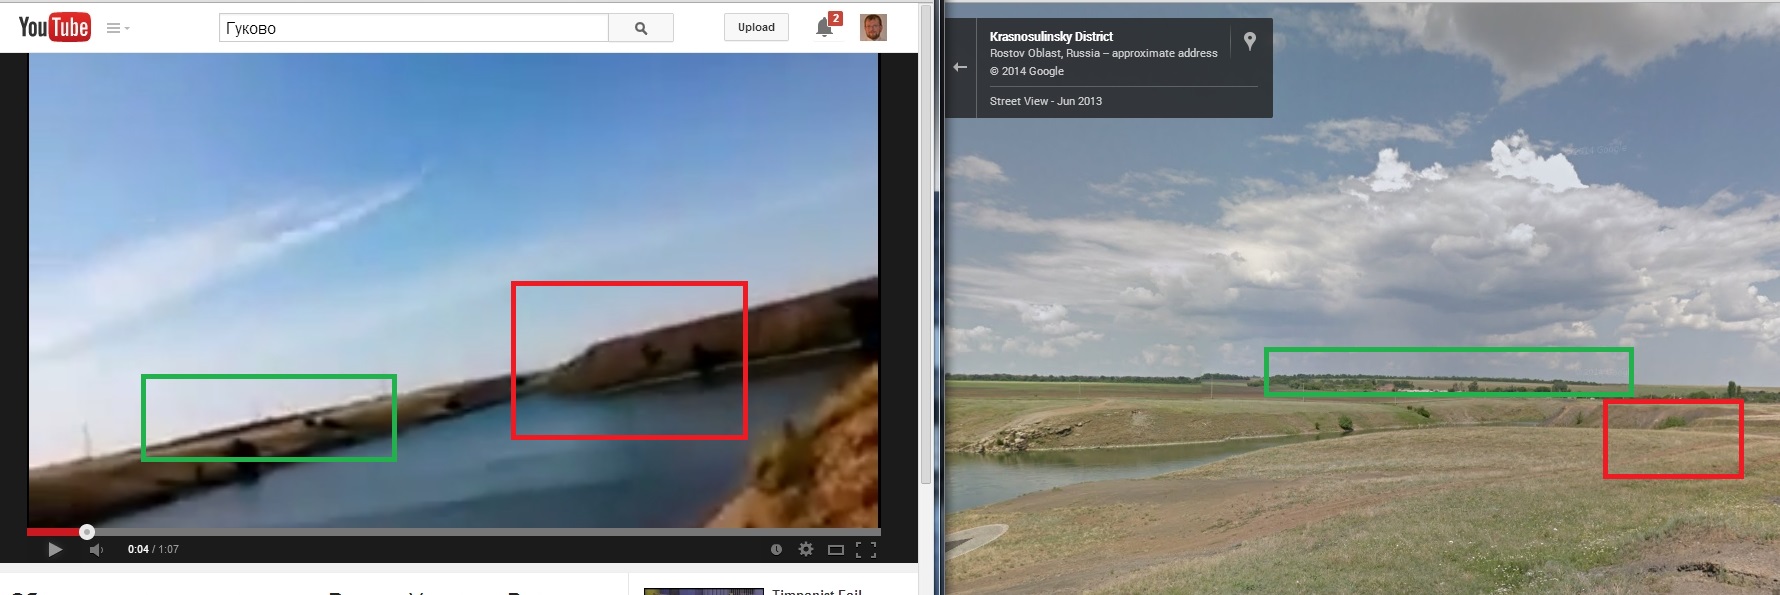Play the video
This screenshot has height=595, width=1780.
tap(55, 549)
